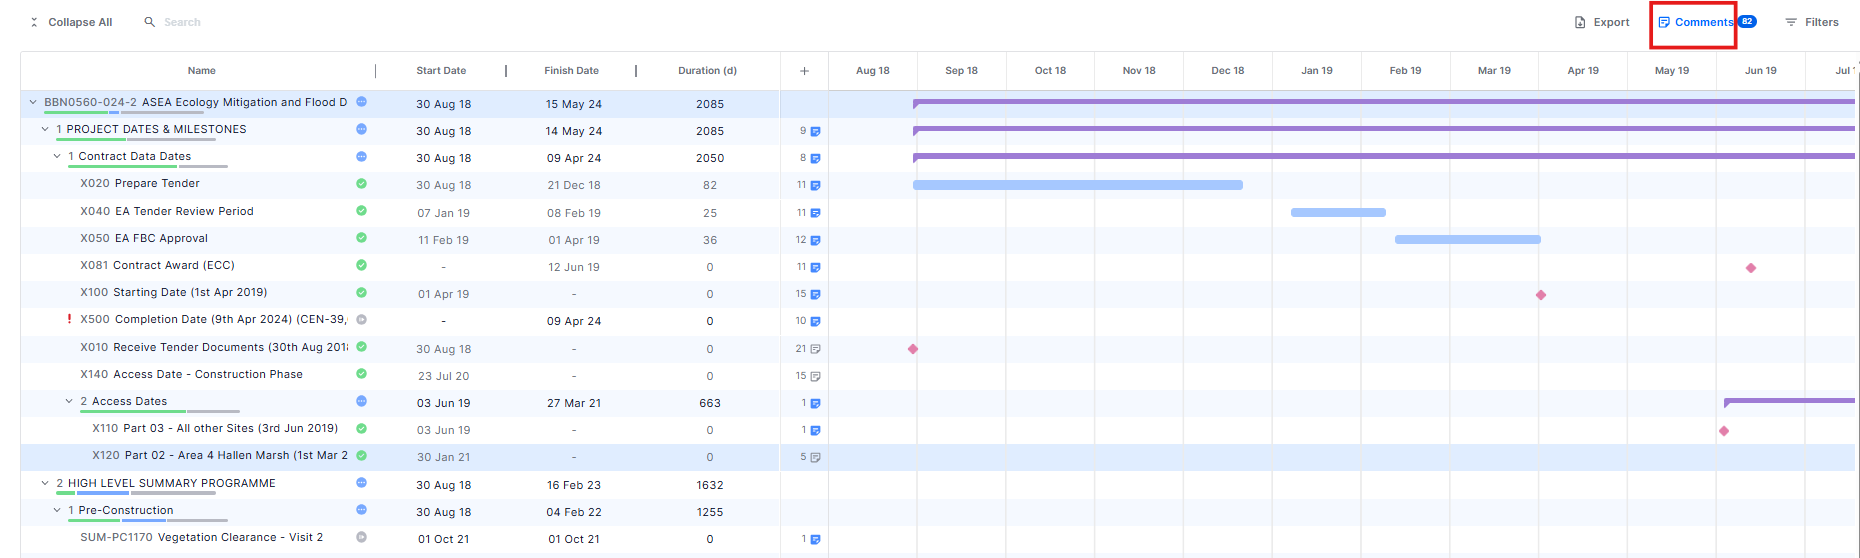Open the Comments panel
Viewport: 1860px width, 558px height.
(x=1696, y=22)
